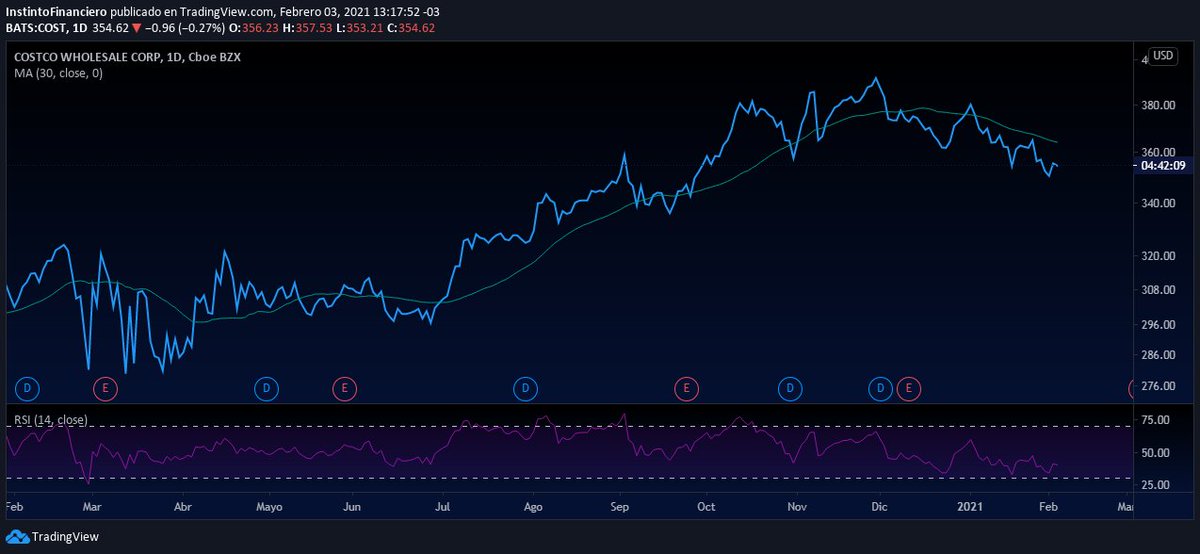Click the 308.00 price axis label
1200x554 pixels.
pyautogui.click(x=1157, y=290)
